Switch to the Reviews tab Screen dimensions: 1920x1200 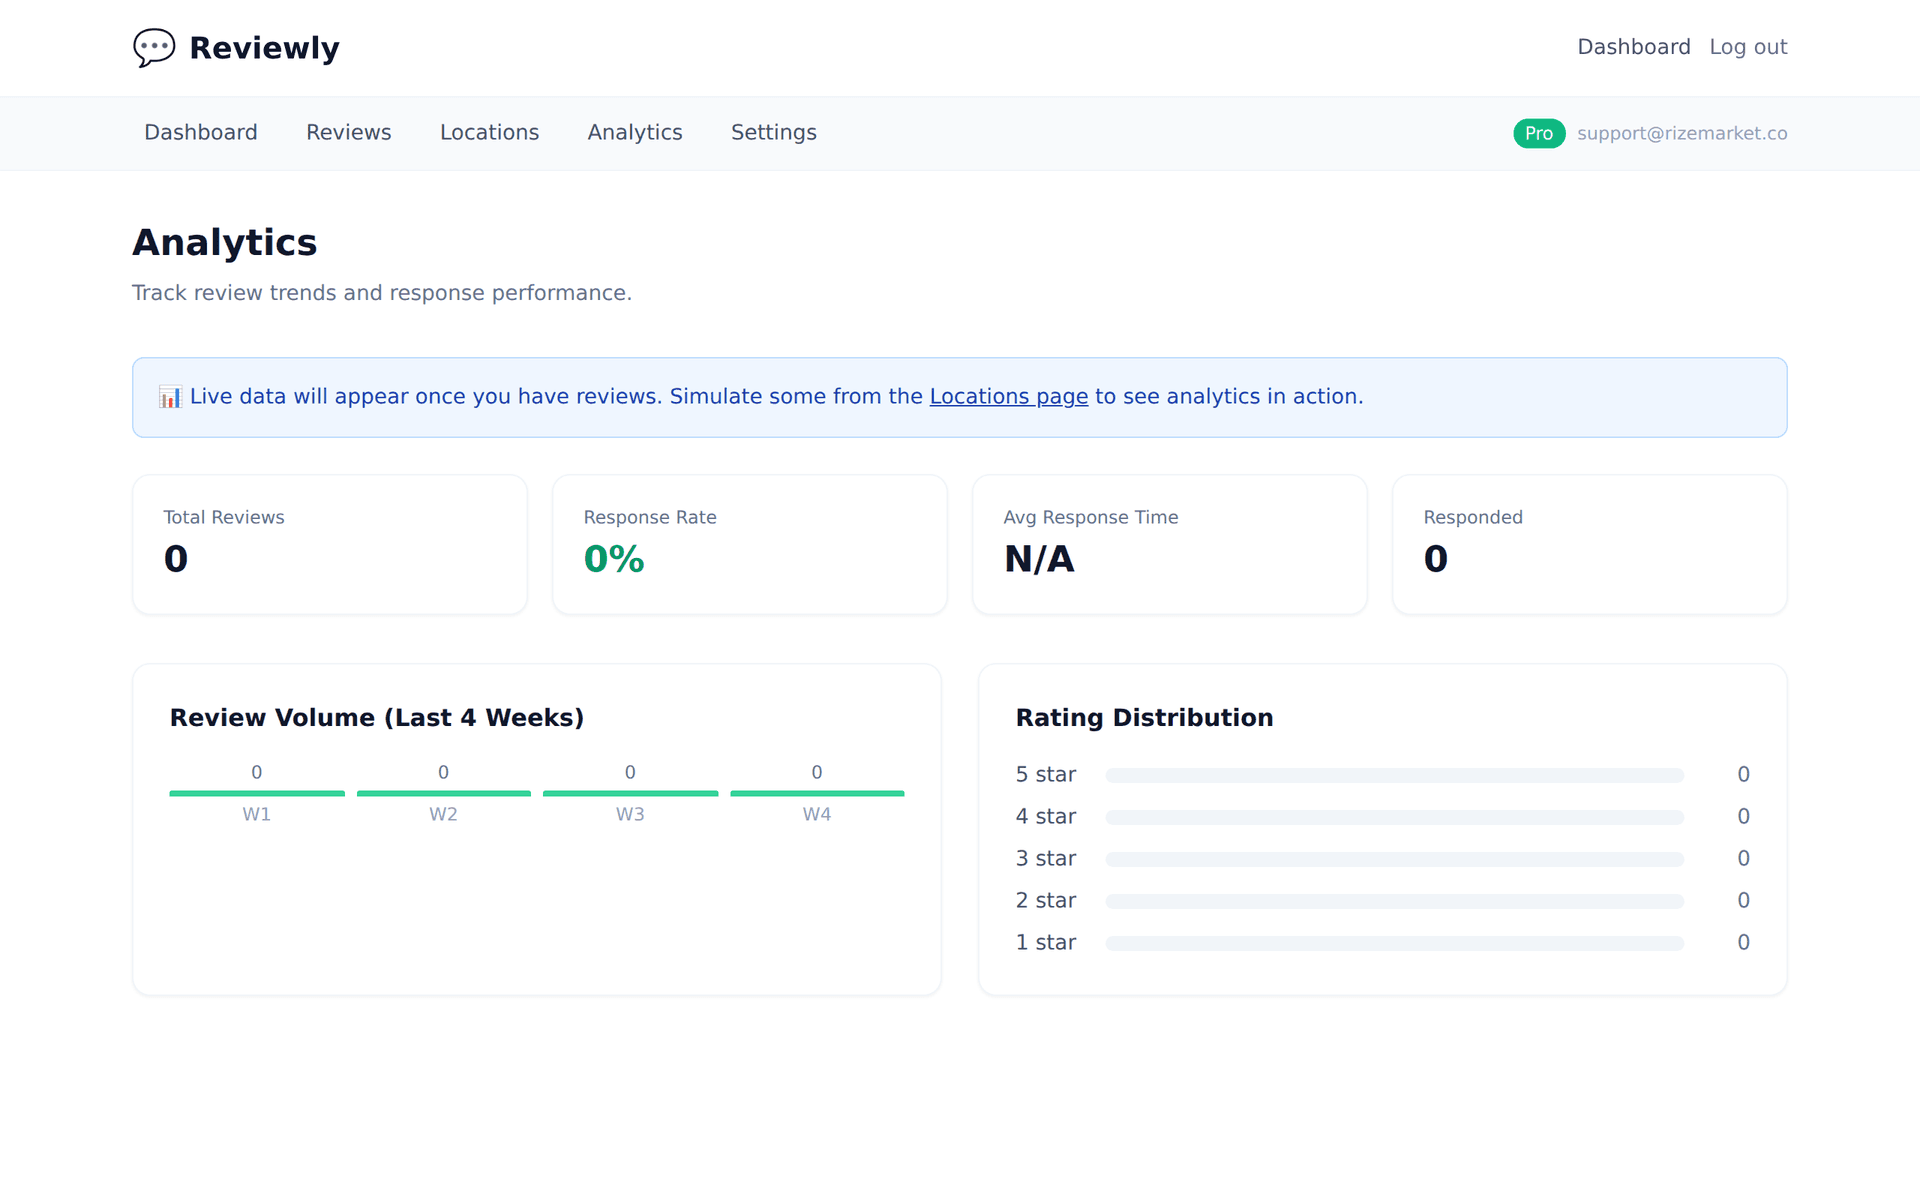point(348,132)
